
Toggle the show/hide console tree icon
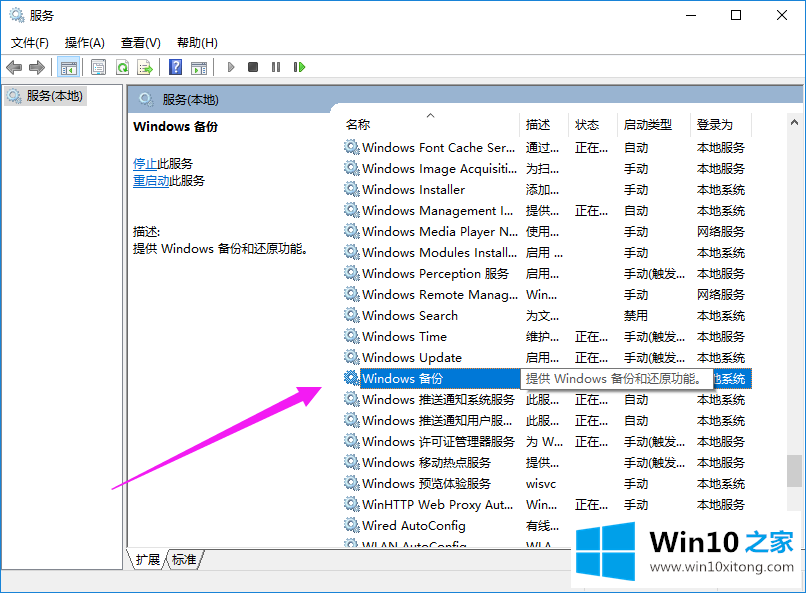click(x=68, y=67)
